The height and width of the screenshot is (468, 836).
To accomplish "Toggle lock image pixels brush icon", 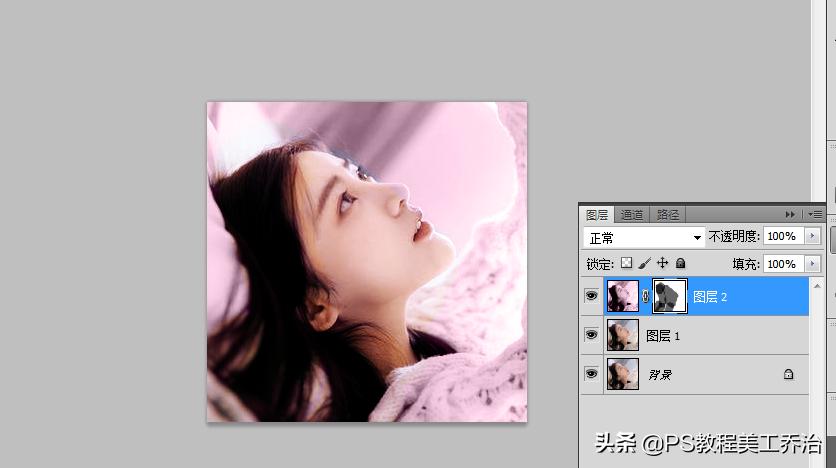I will point(644,263).
